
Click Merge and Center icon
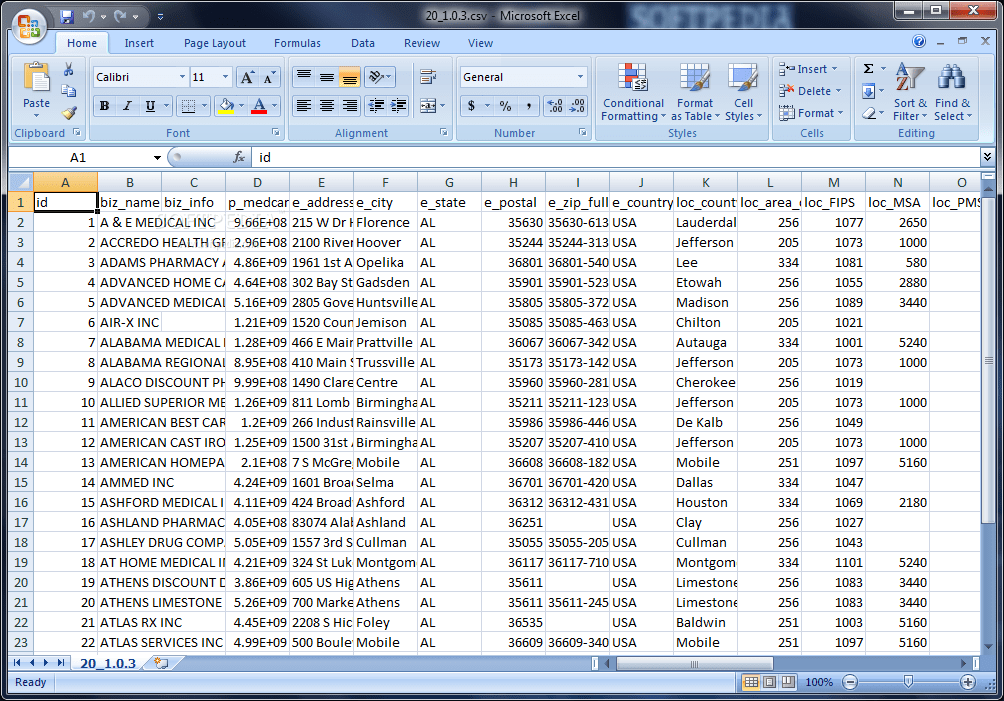coord(428,106)
